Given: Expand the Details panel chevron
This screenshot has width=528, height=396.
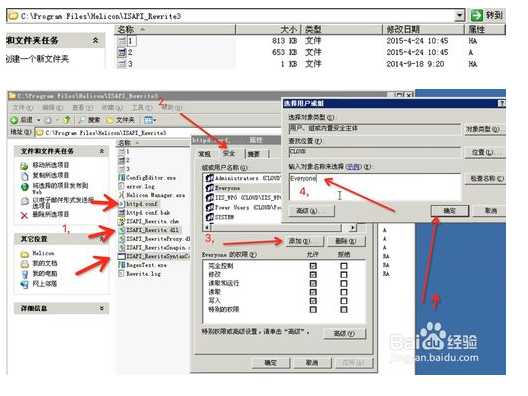Looking at the screenshot, I should click(x=101, y=308).
